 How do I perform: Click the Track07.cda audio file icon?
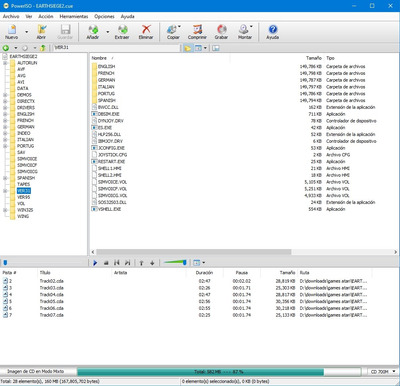tap(5, 315)
